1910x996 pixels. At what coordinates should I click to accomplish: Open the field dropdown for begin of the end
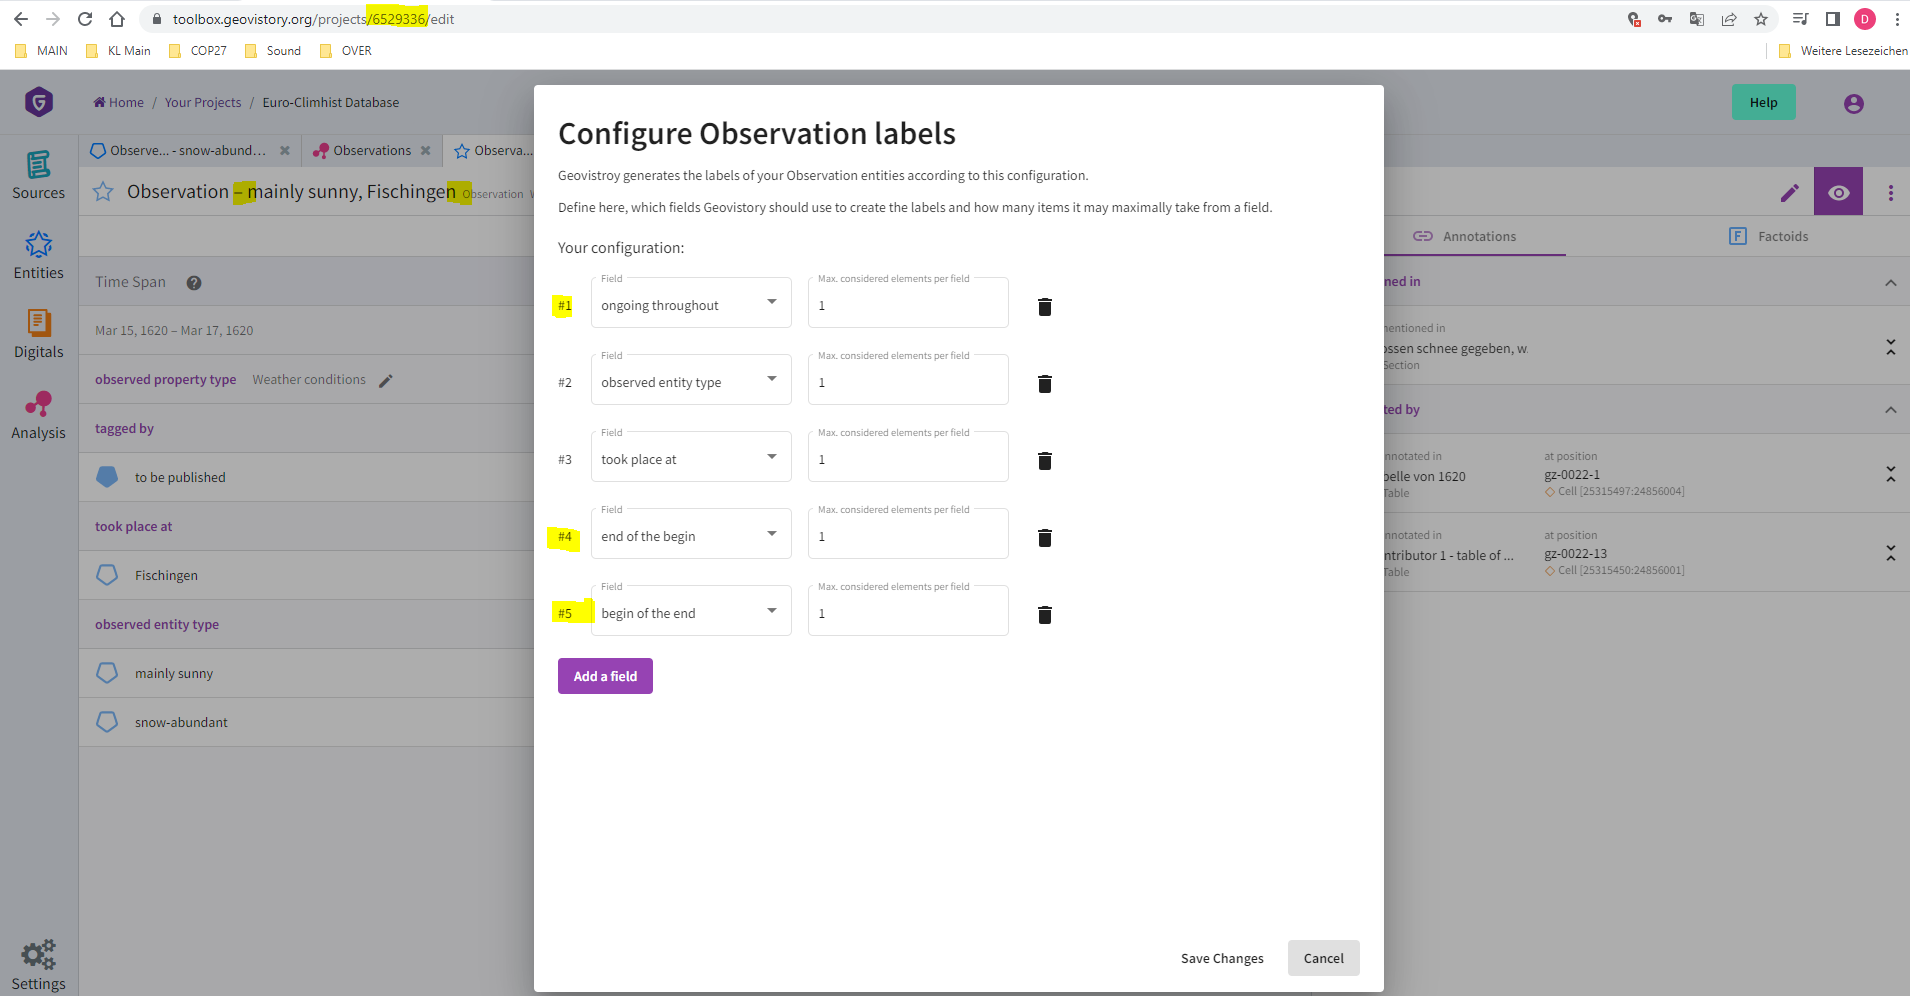click(691, 611)
